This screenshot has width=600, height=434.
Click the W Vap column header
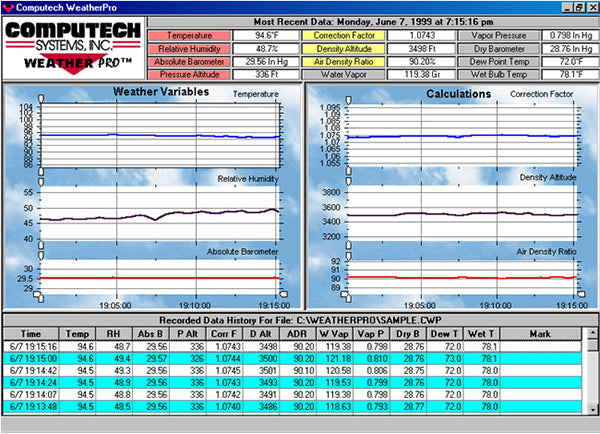366,334
